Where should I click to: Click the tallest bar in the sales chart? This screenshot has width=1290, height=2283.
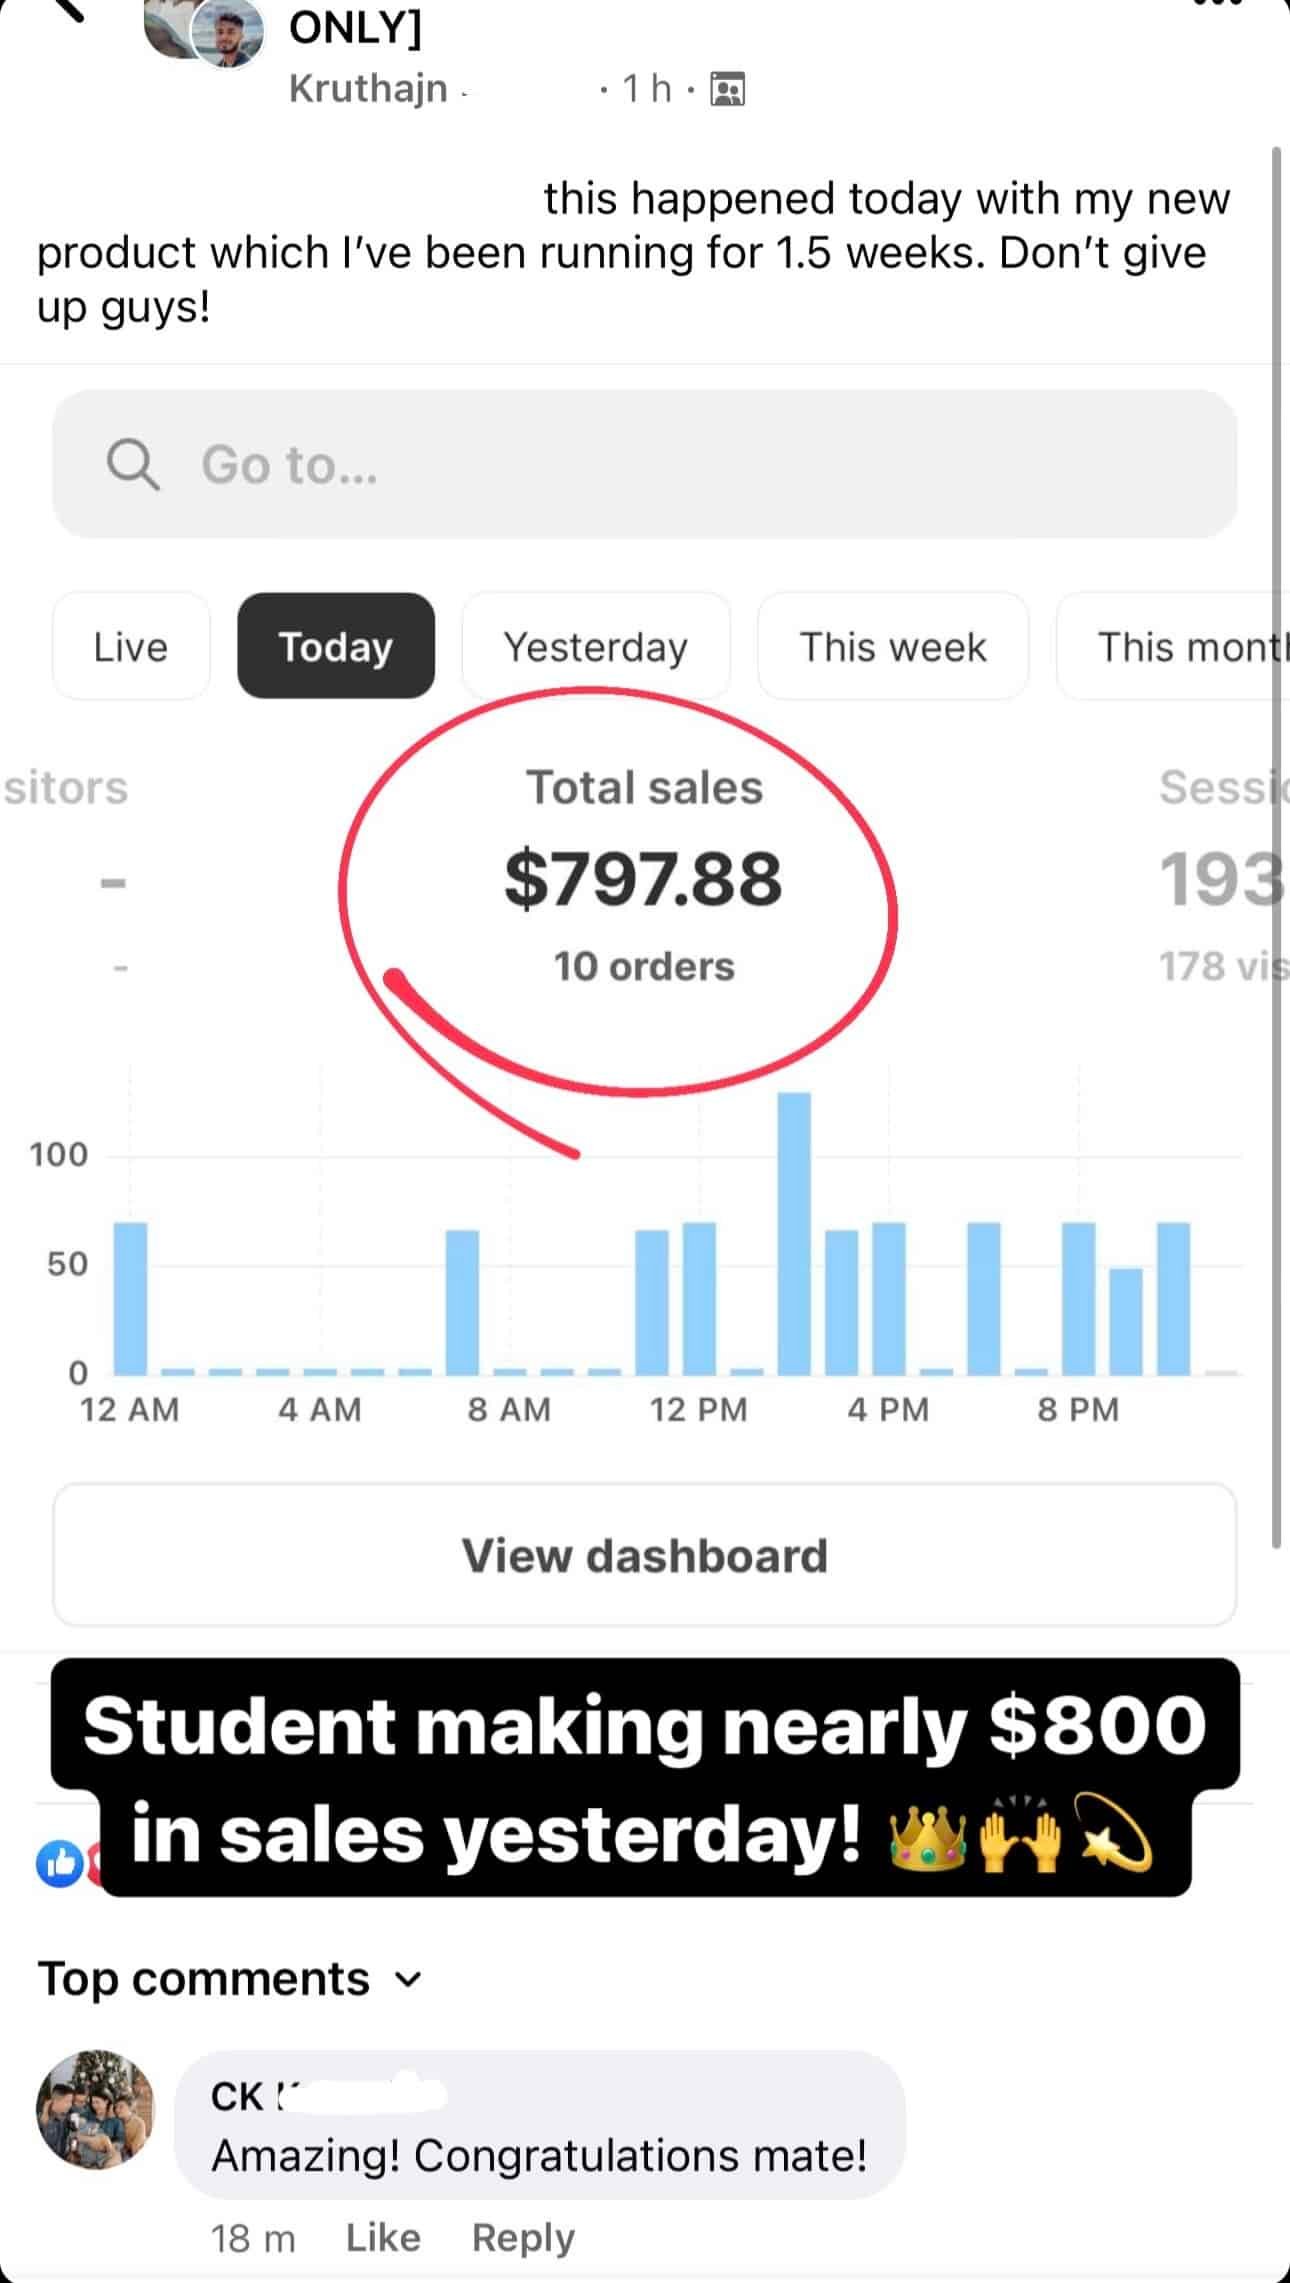(794, 1233)
